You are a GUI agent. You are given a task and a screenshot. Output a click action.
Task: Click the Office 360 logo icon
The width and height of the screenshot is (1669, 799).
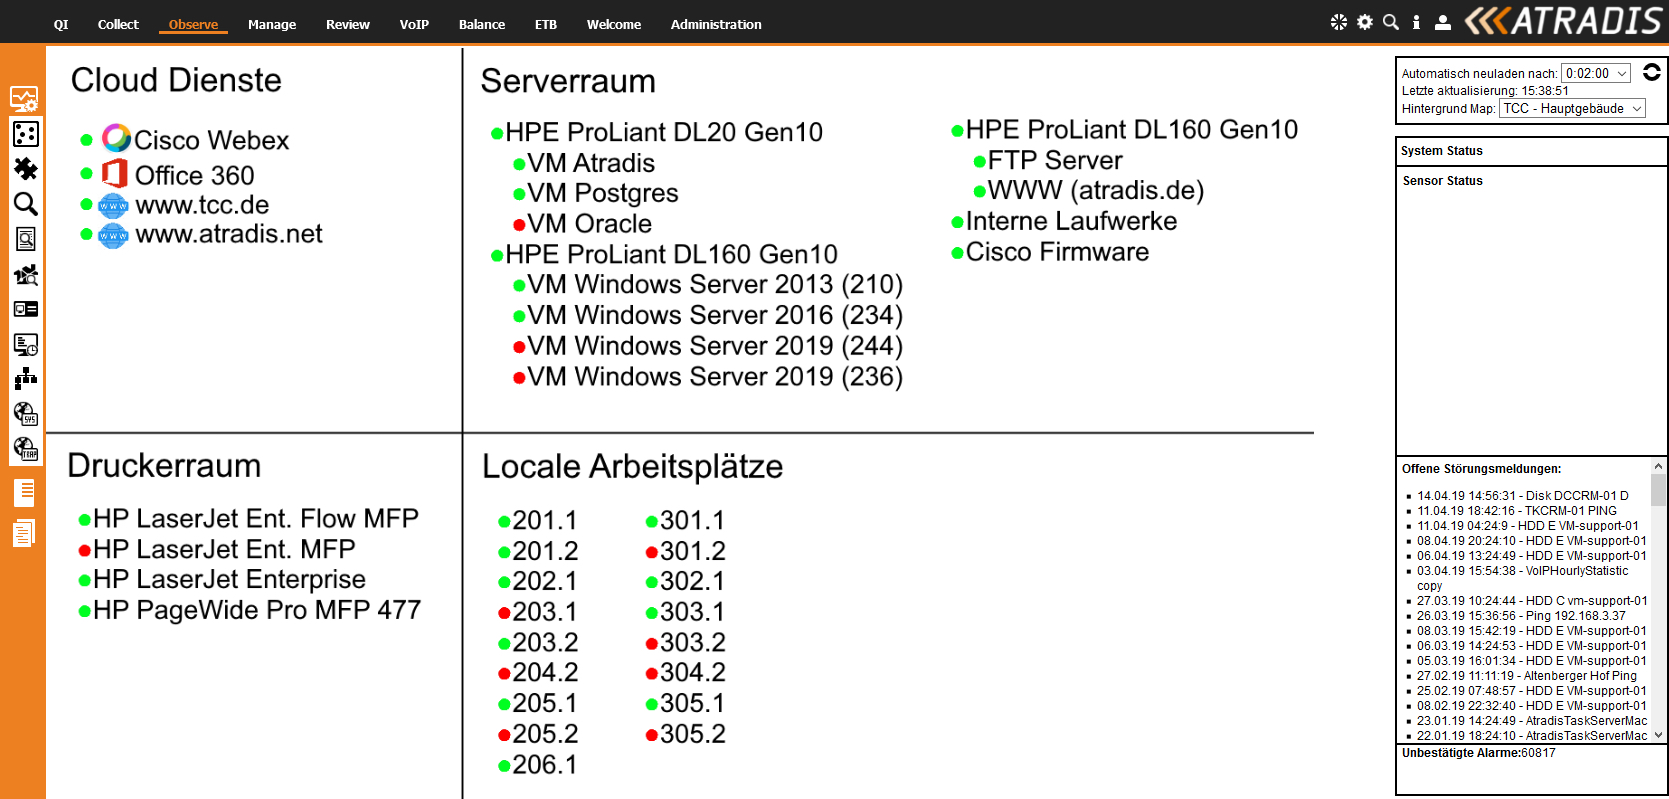click(x=115, y=173)
